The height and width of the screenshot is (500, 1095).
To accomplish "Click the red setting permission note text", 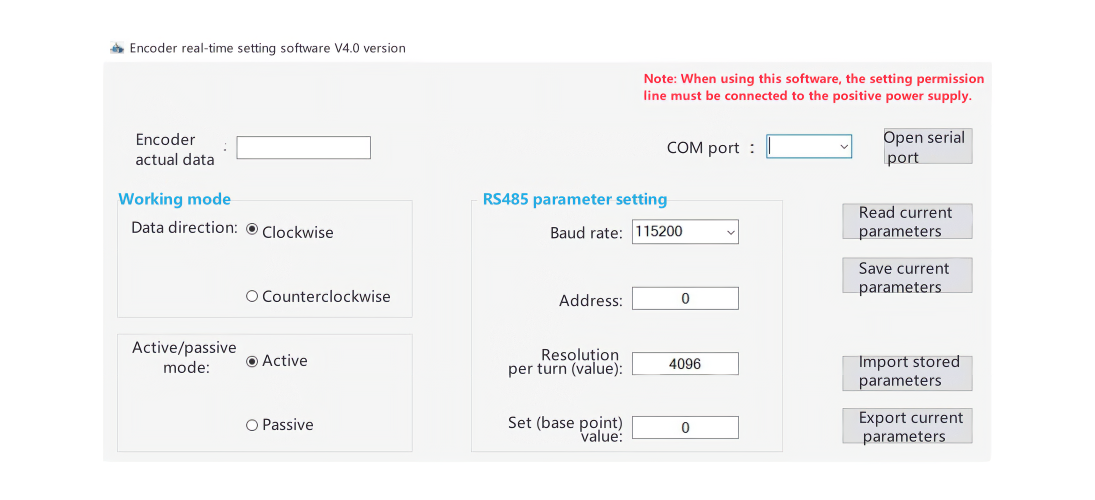I will pyautogui.click(x=814, y=87).
